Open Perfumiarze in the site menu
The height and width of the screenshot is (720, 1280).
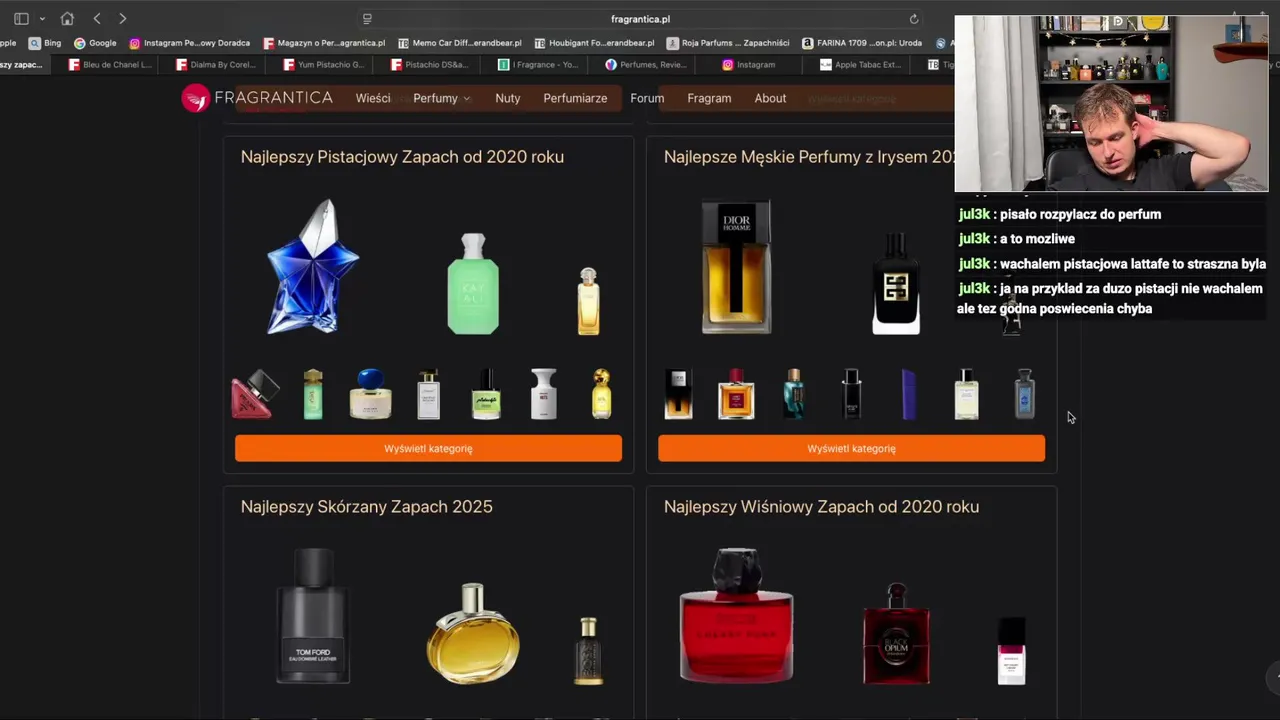[x=575, y=98]
